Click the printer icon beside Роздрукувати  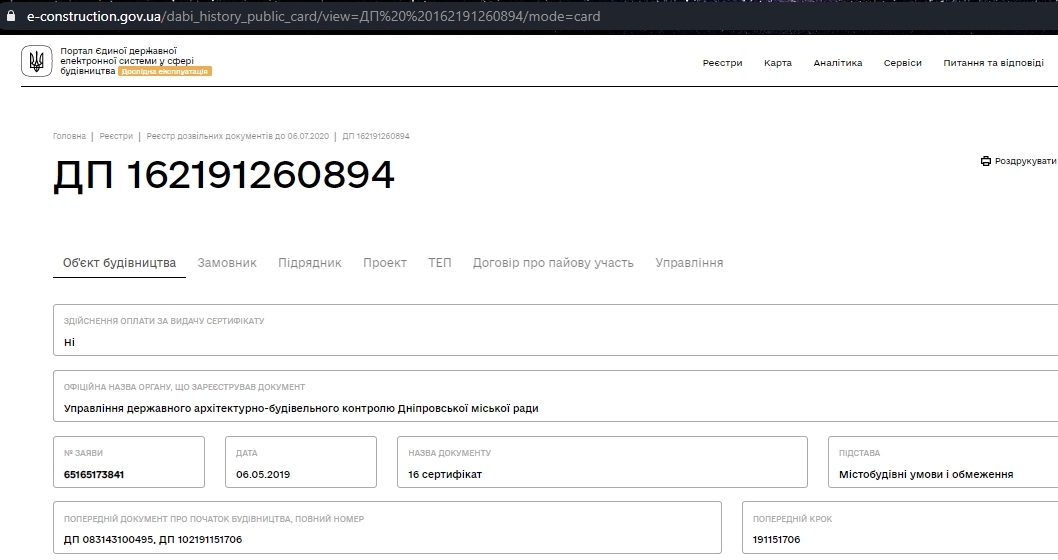[986, 161]
